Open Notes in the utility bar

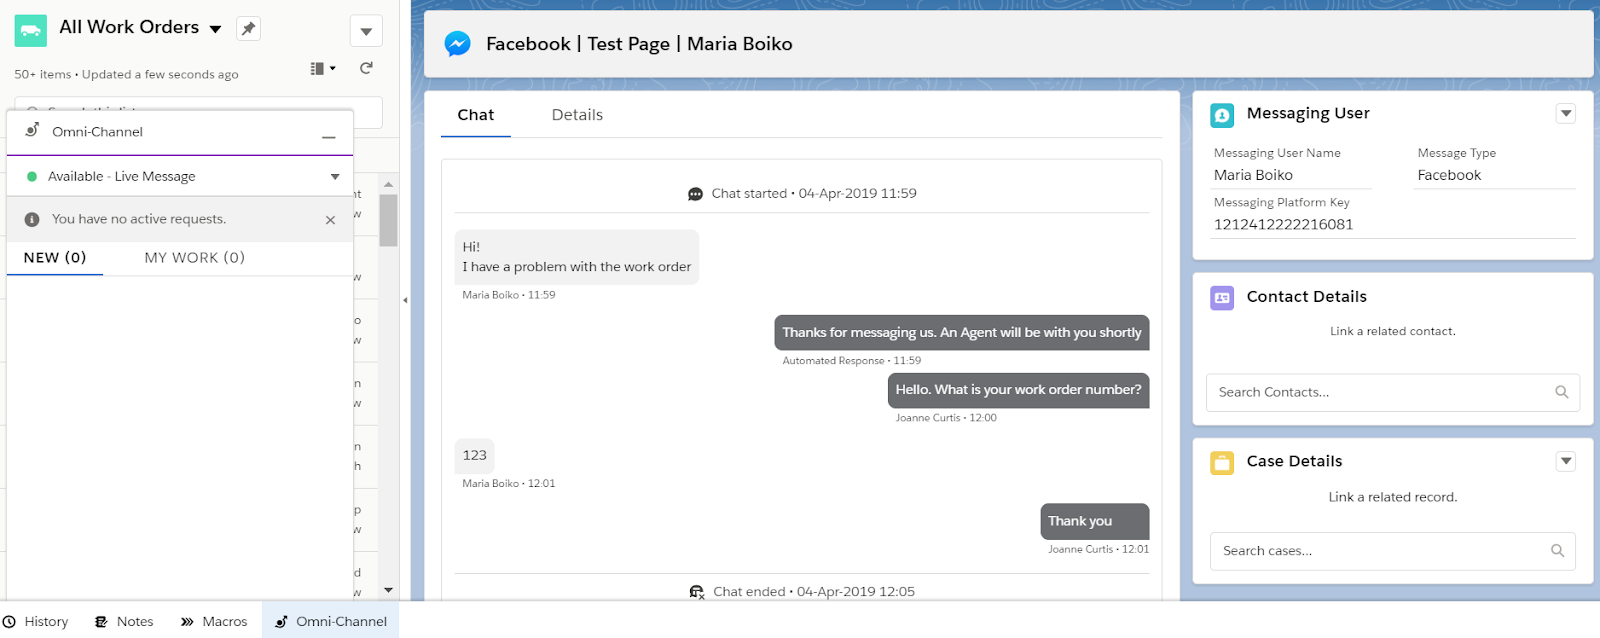[124, 621]
